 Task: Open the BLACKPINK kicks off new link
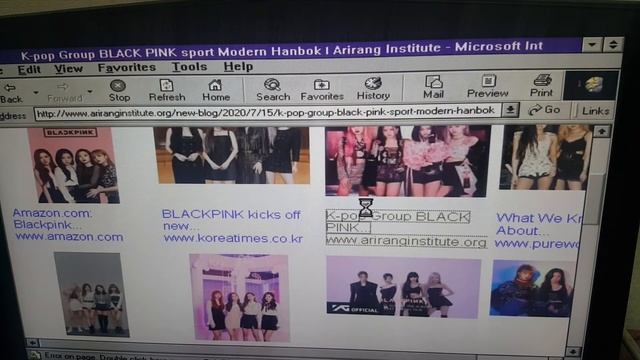pos(231,220)
